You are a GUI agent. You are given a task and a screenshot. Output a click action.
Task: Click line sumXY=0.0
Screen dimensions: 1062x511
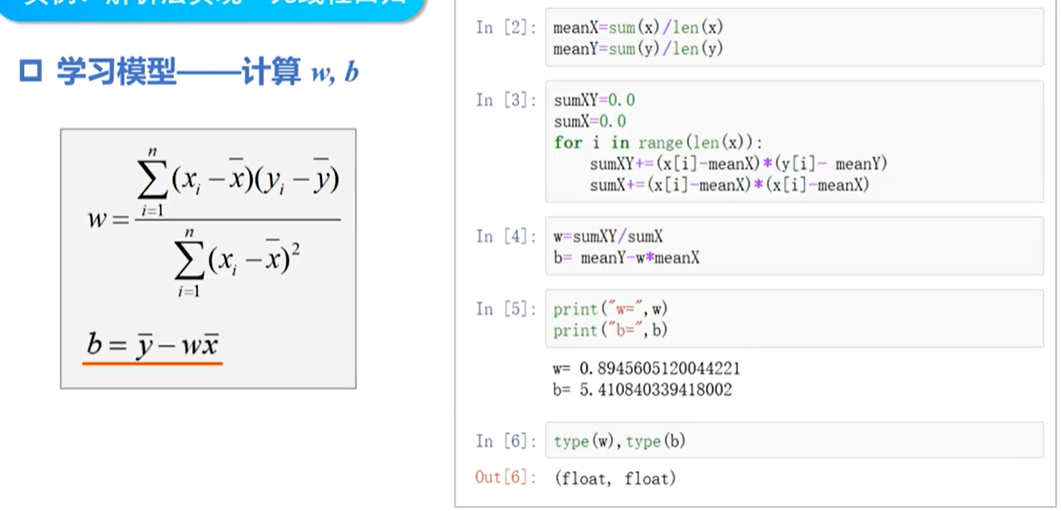click(594, 100)
